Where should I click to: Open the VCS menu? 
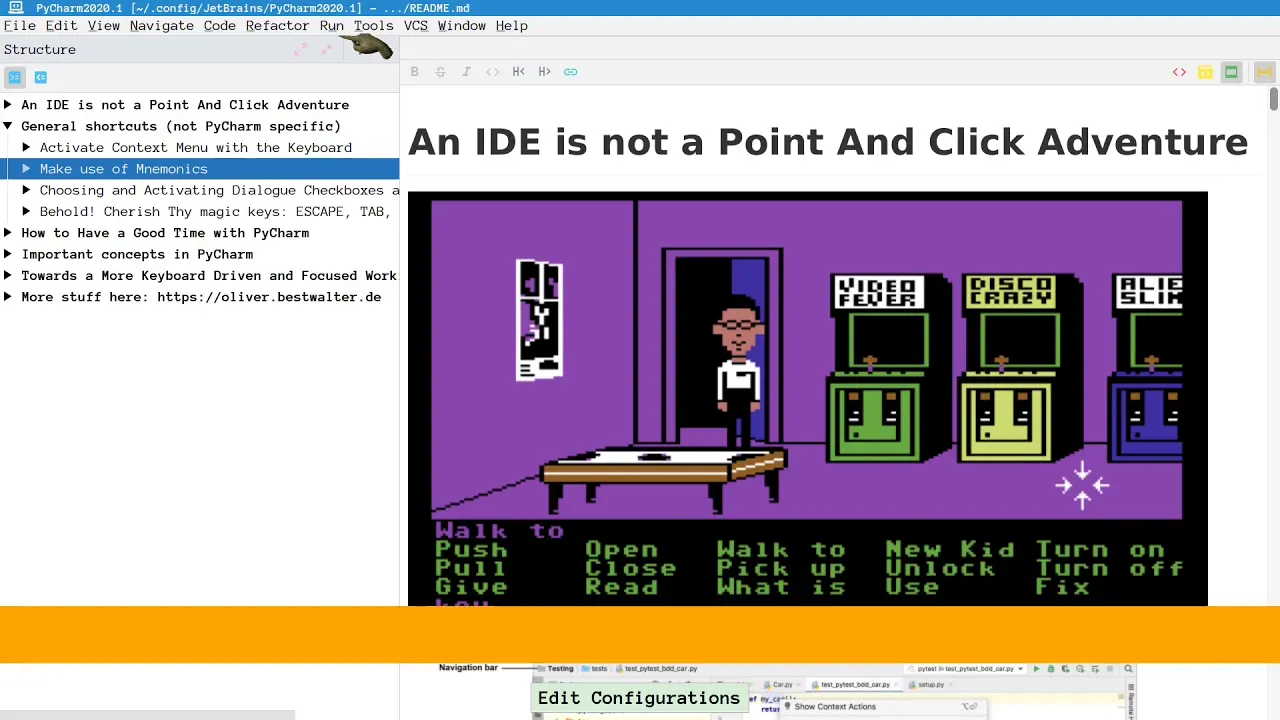(x=416, y=26)
